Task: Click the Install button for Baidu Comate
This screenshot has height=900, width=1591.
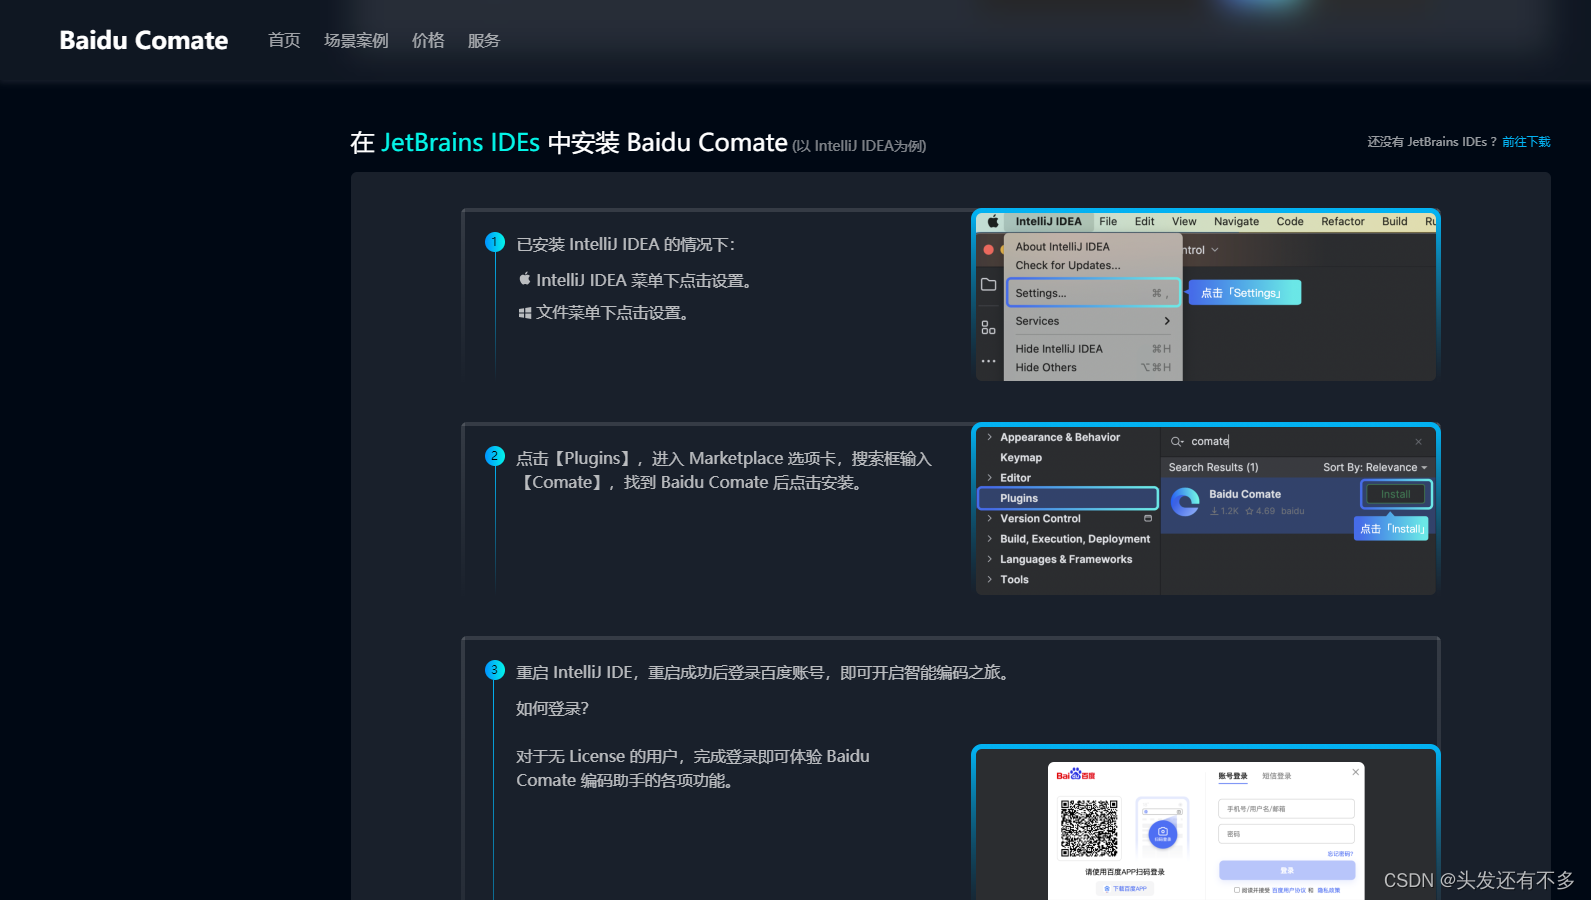Action: 1396,494
